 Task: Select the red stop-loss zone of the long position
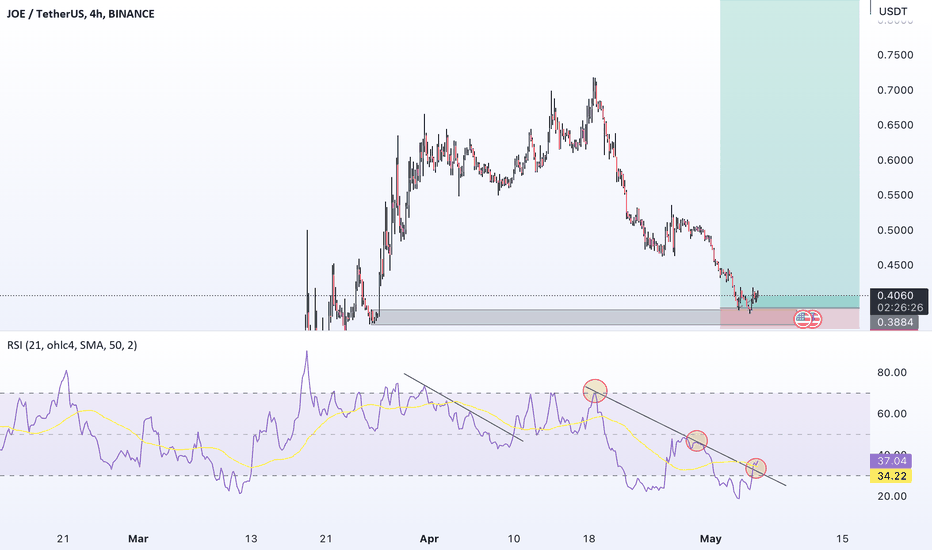(x=789, y=318)
